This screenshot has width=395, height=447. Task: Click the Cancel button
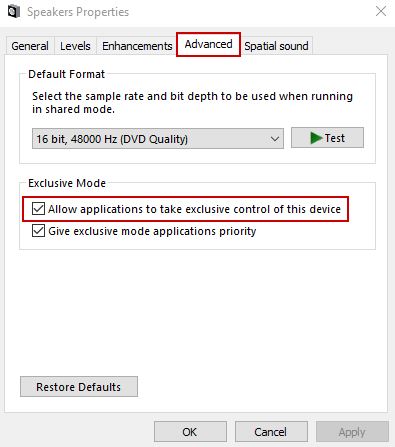271,432
